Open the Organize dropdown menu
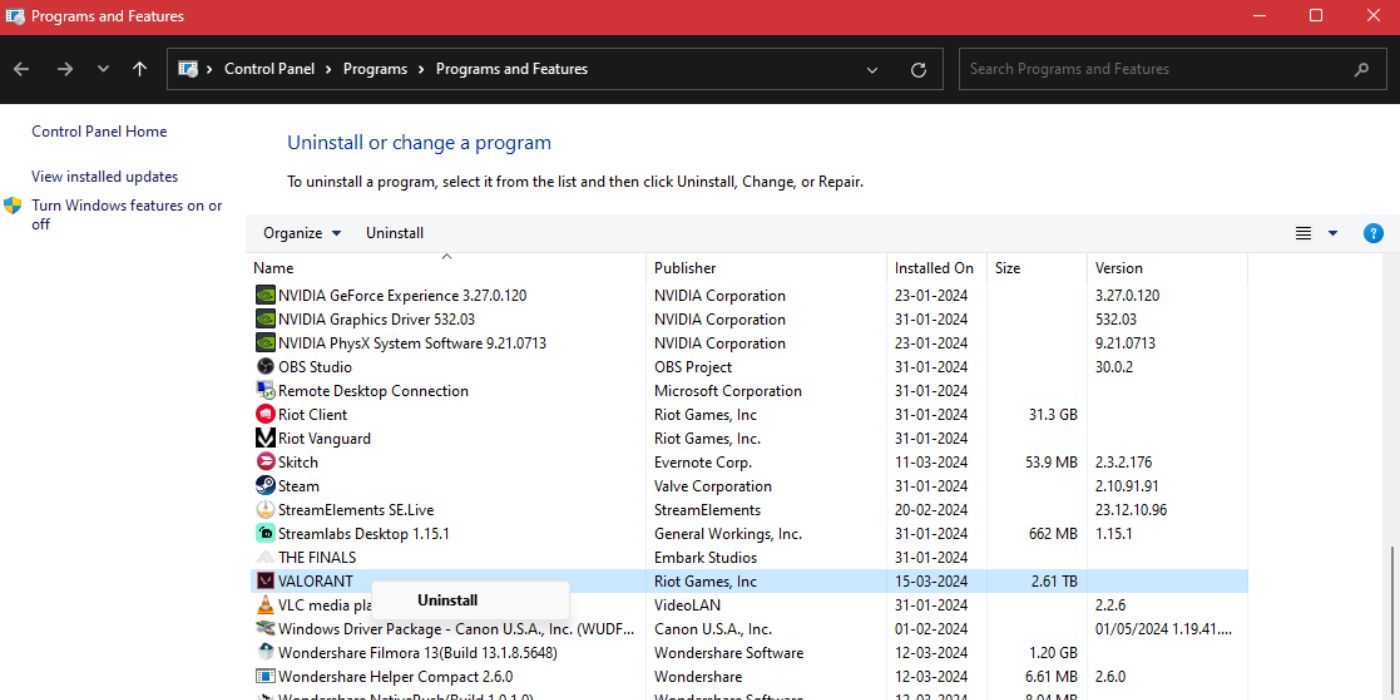Screen dimensions: 1400x700 [x=300, y=232]
